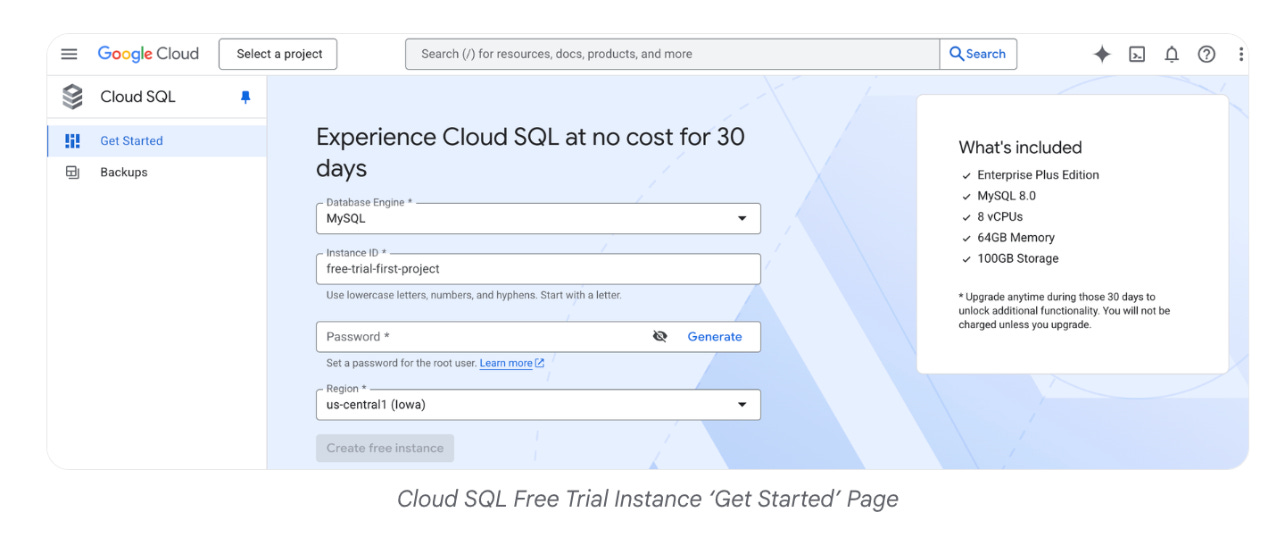Click 64GB Memory list item

point(1016,238)
